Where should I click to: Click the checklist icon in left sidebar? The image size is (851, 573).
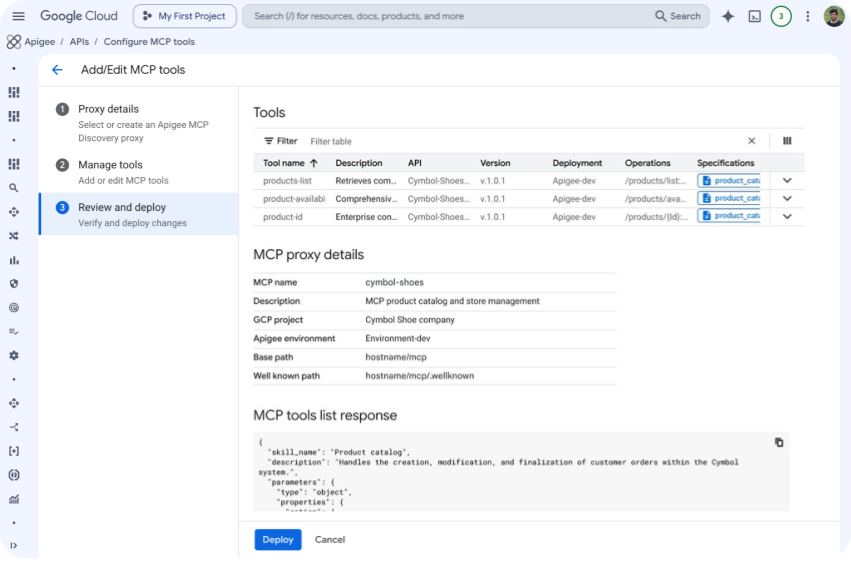[x=14, y=332]
